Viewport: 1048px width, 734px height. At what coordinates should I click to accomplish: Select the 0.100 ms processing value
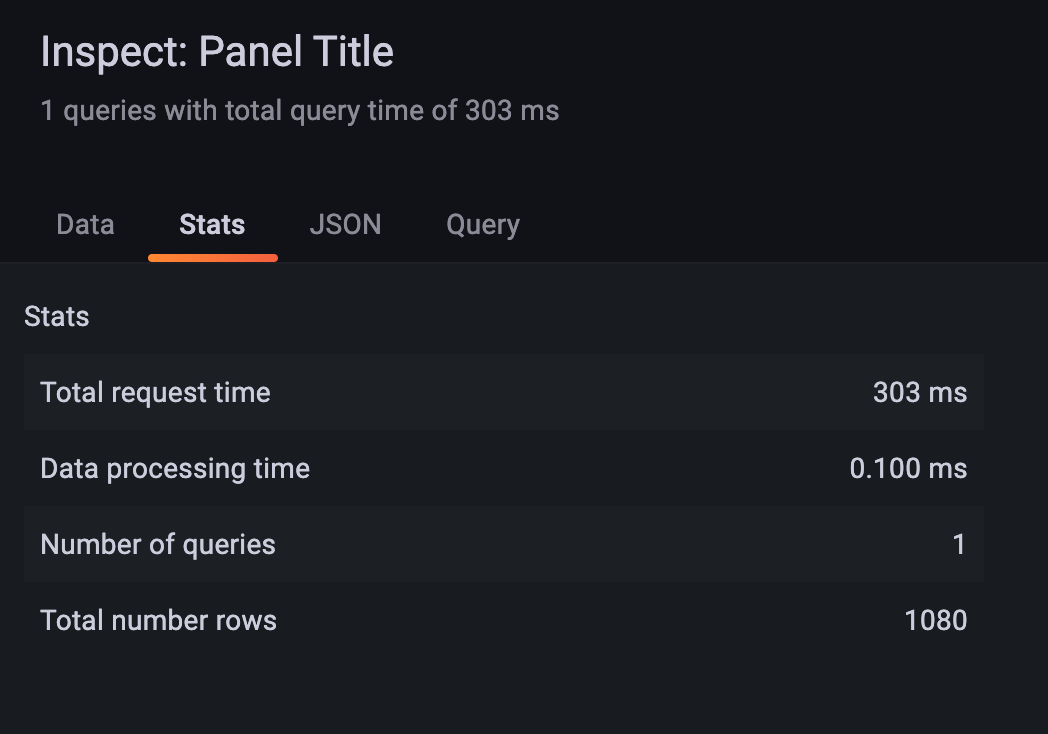908,468
